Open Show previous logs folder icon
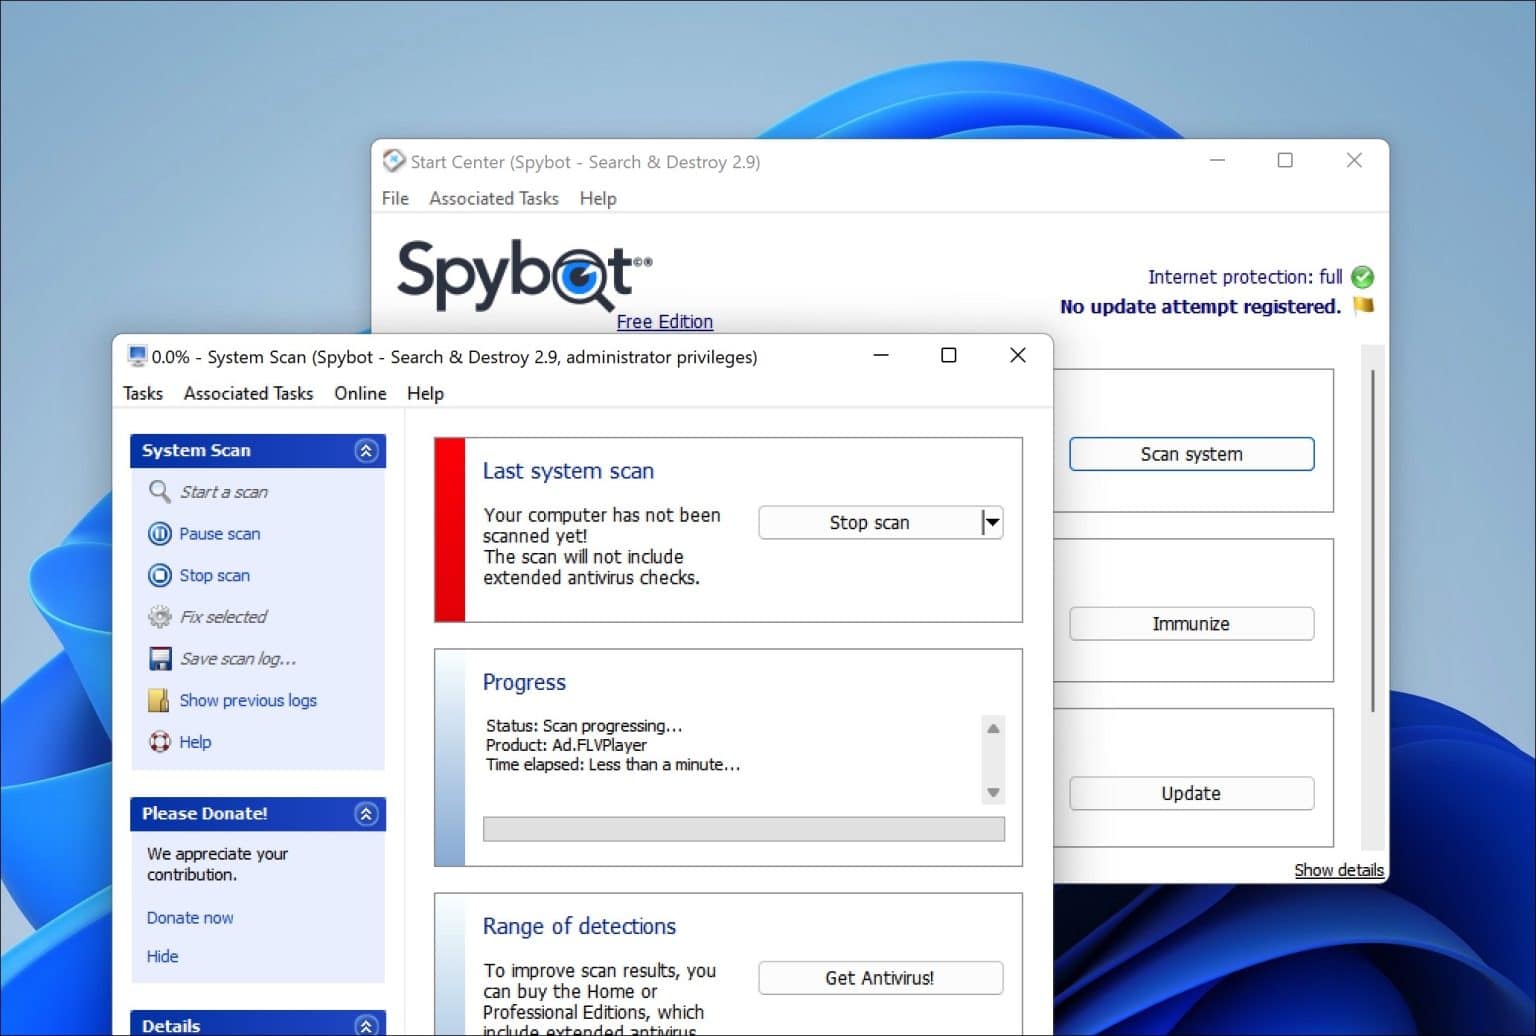Image resolution: width=1536 pixels, height=1036 pixels. pyautogui.click(x=158, y=700)
